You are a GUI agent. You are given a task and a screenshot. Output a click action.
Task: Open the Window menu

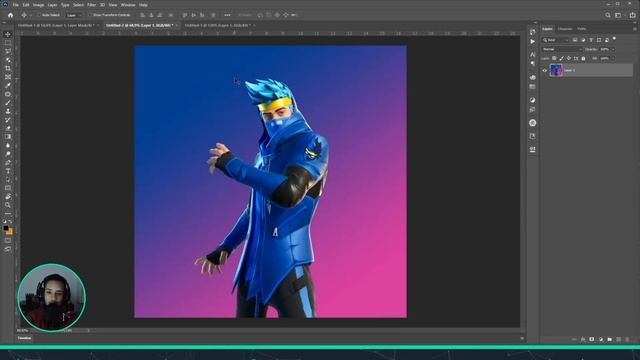click(x=128, y=5)
